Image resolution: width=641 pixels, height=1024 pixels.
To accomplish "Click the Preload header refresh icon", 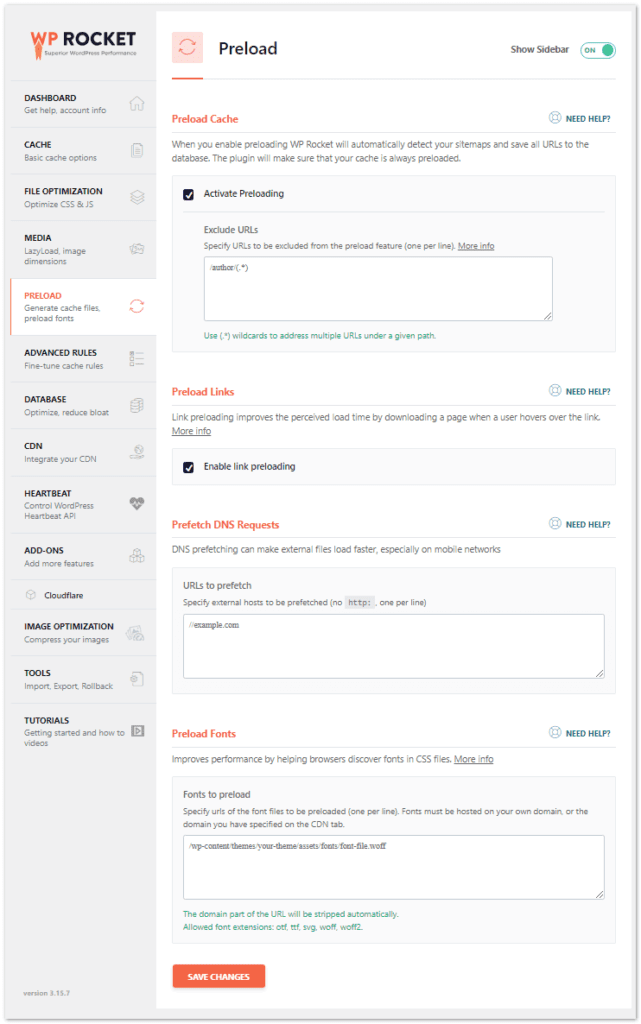I will click(187, 47).
